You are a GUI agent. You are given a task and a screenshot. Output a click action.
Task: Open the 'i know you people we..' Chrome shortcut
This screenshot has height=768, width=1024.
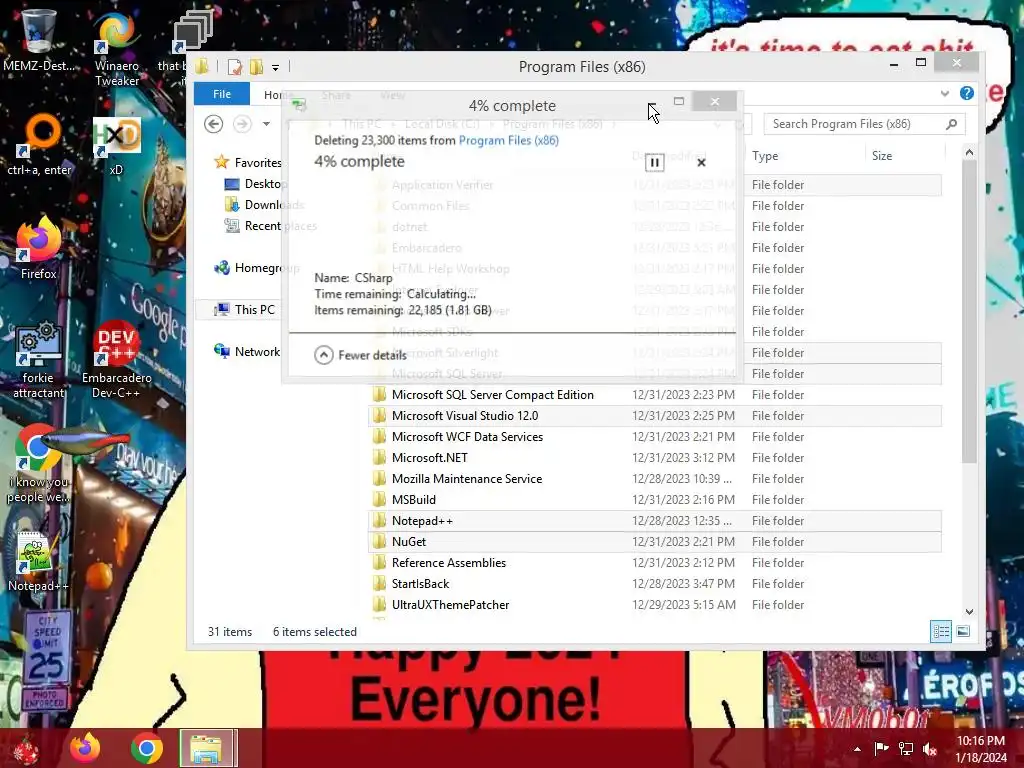pyautogui.click(x=39, y=464)
